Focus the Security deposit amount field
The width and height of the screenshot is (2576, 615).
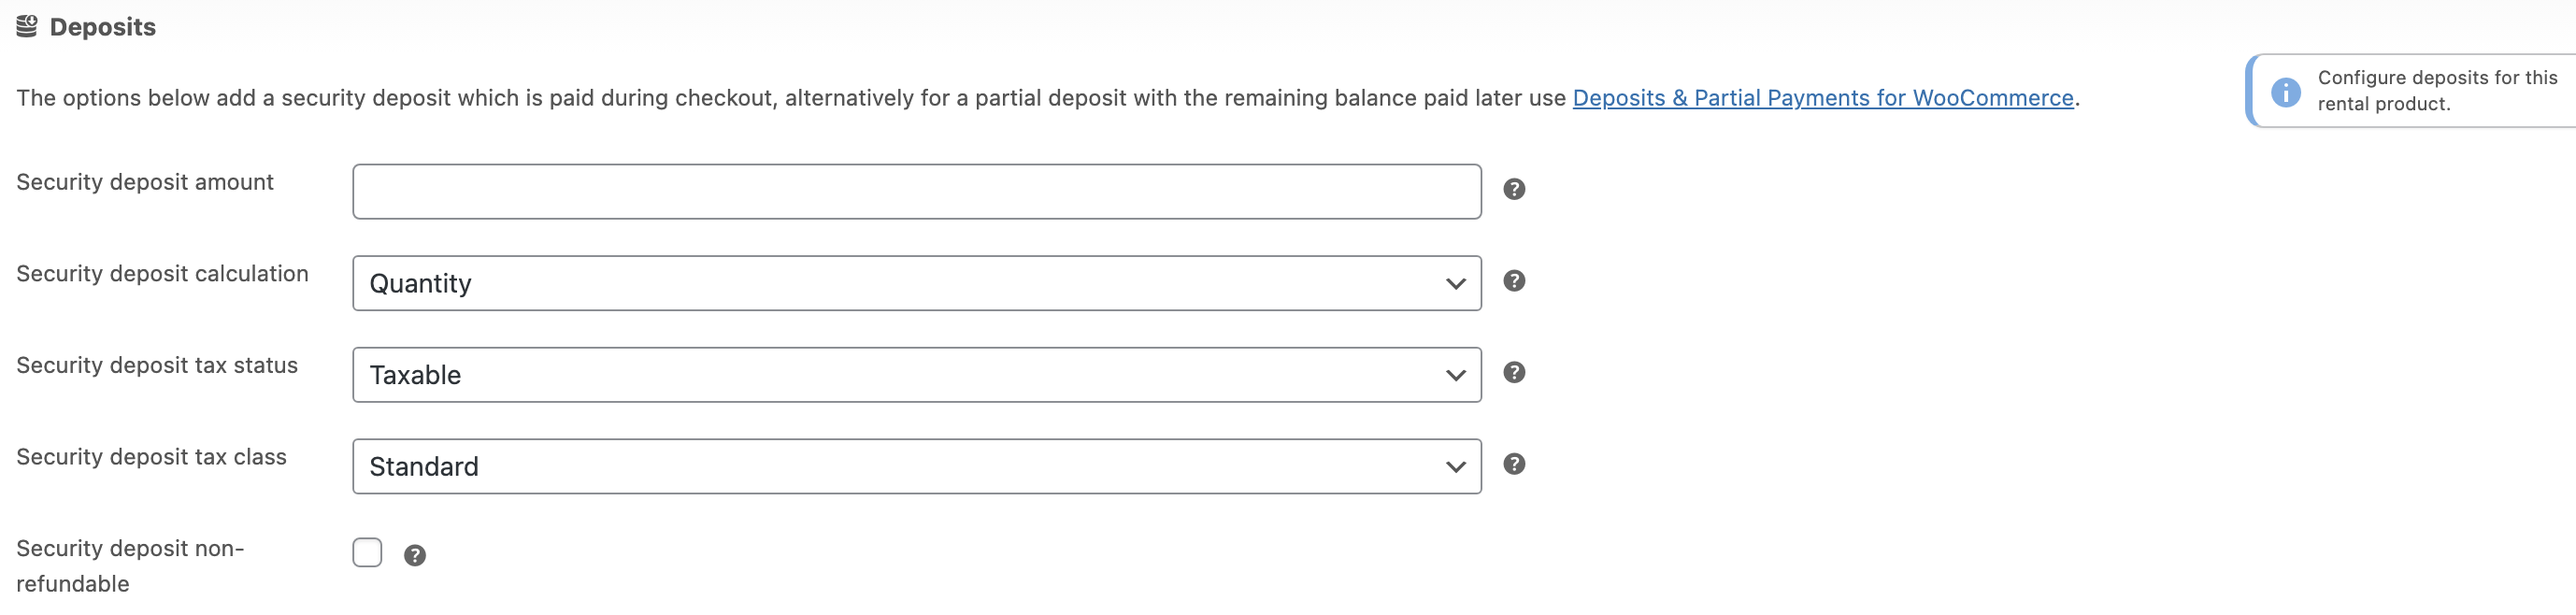pyautogui.click(x=916, y=191)
